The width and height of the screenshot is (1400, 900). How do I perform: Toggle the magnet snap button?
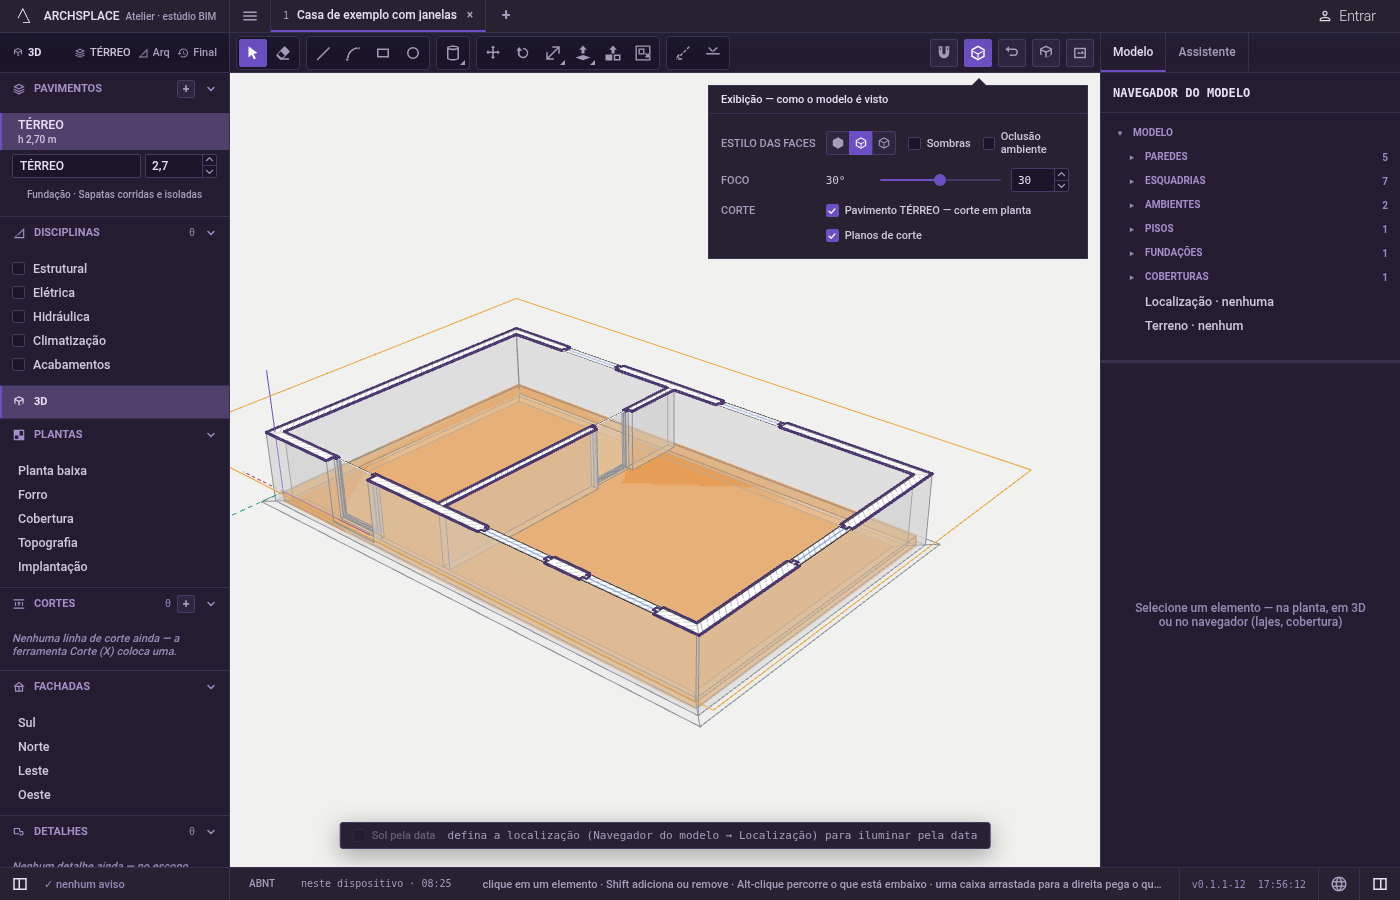944,53
